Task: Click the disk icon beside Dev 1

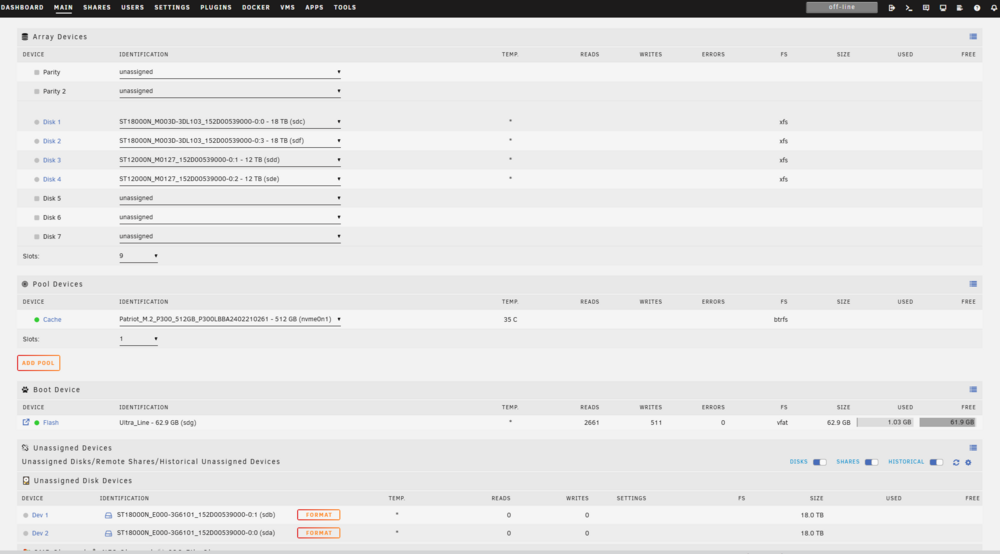Action: (108, 515)
